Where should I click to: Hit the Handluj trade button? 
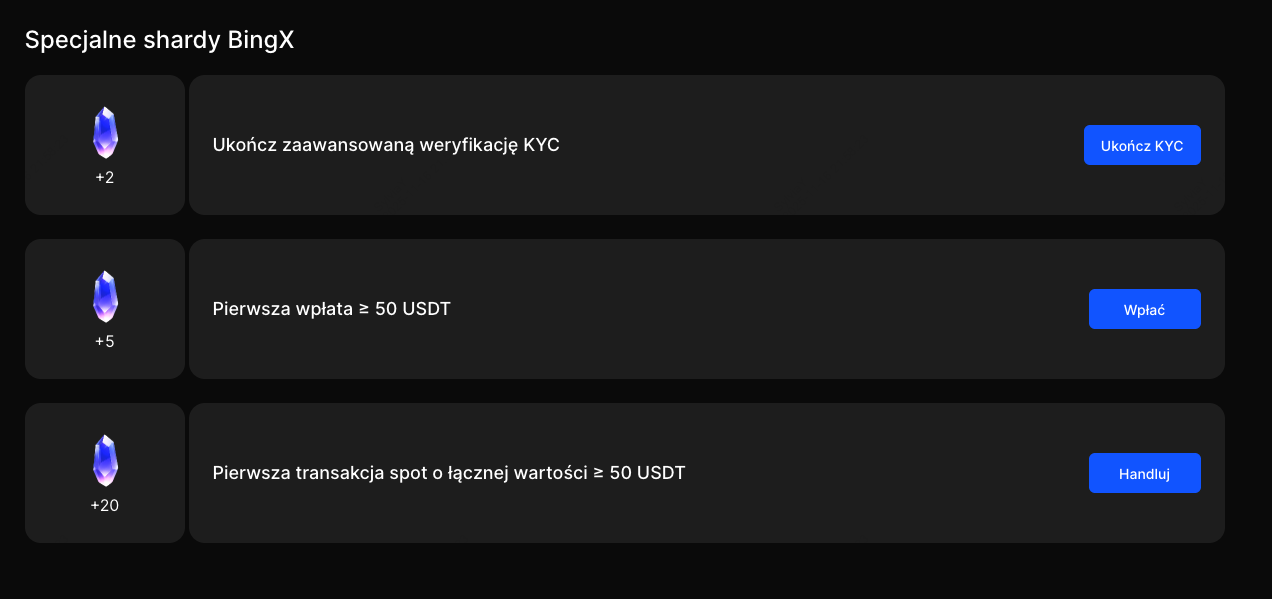pos(1144,473)
